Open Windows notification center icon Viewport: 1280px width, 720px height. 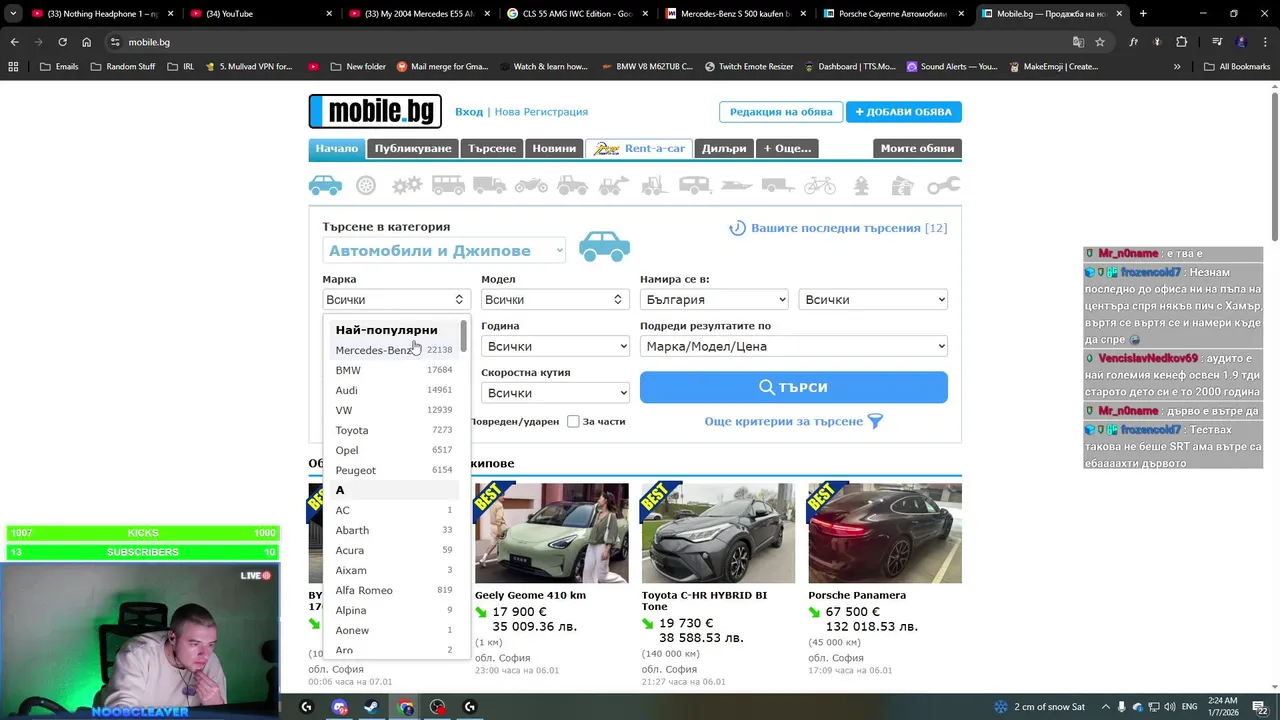1261,707
